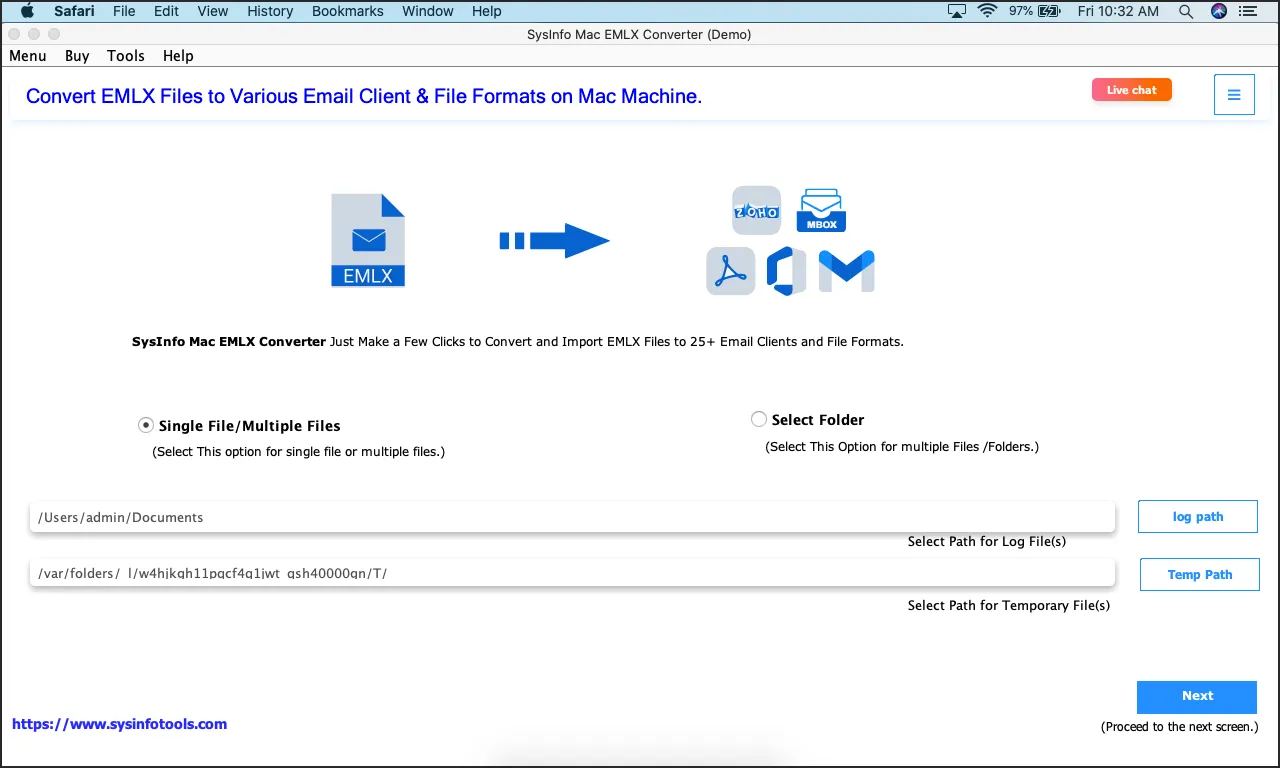
Task: Click the EMLX file icon
Action: point(368,240)
